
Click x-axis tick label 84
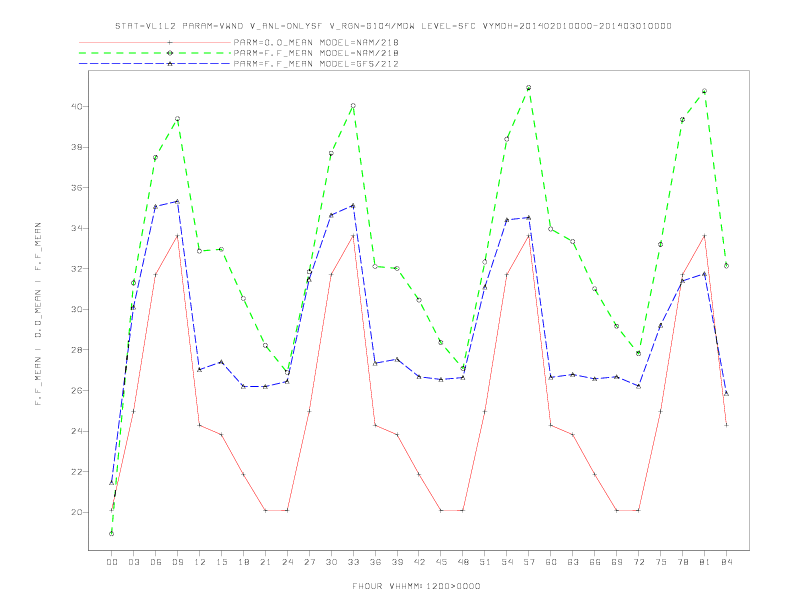pyautogui.click(x=726, y=562)
